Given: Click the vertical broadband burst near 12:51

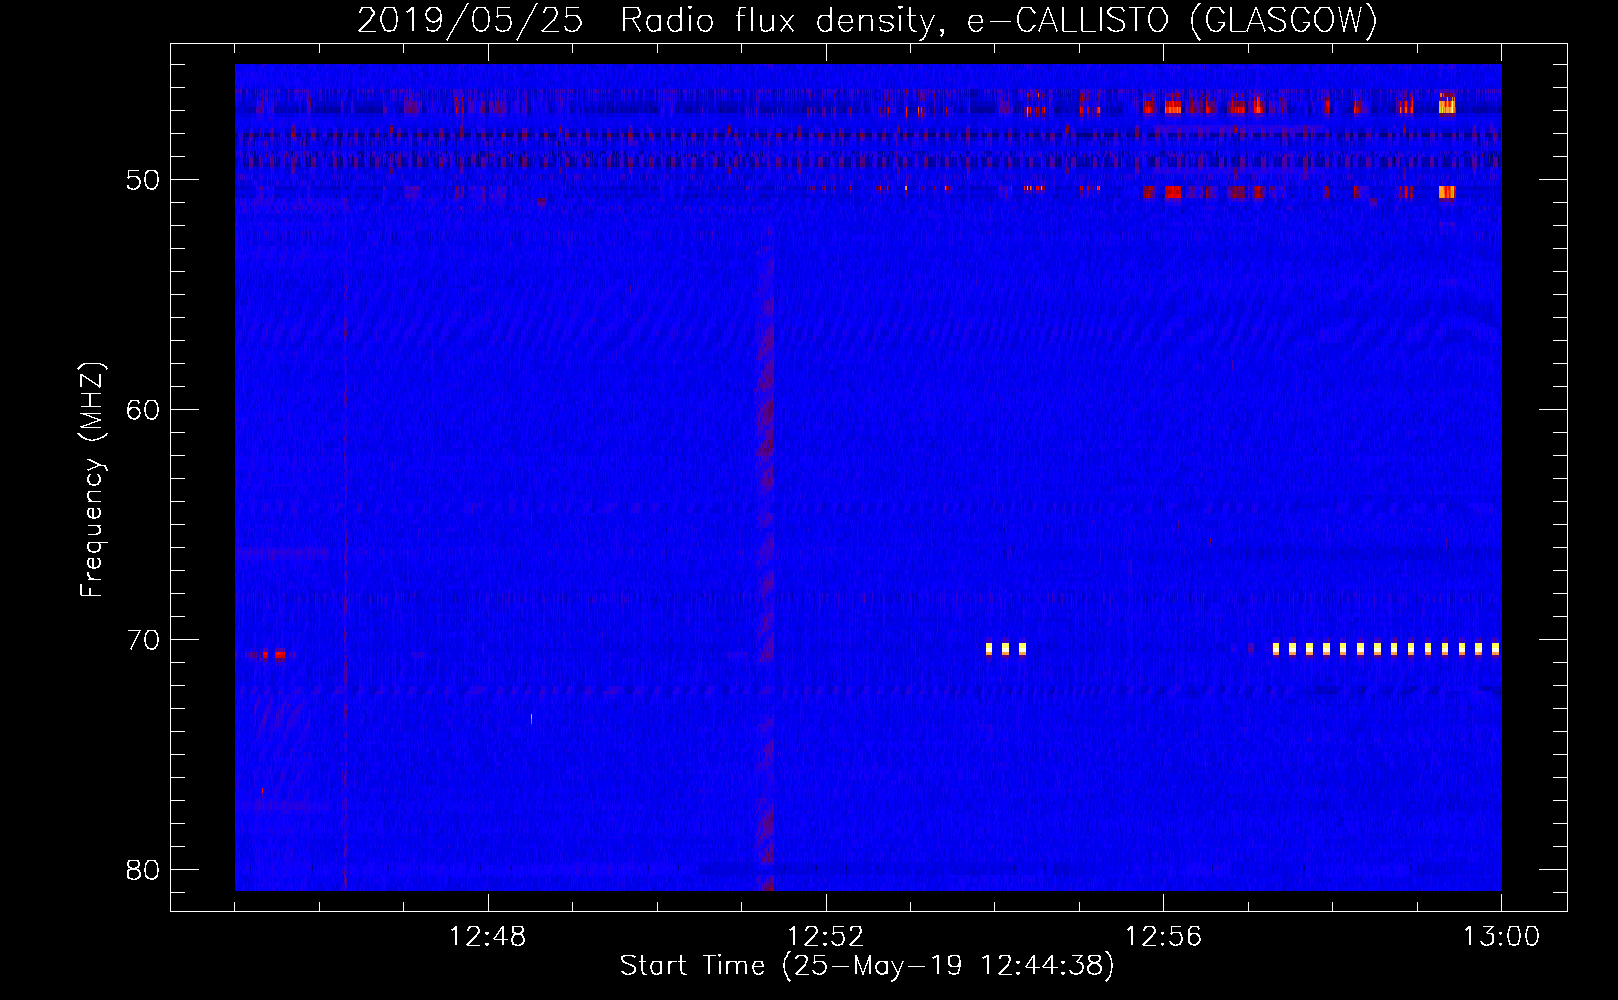Looking at the screenshot, I should point(766,560).
